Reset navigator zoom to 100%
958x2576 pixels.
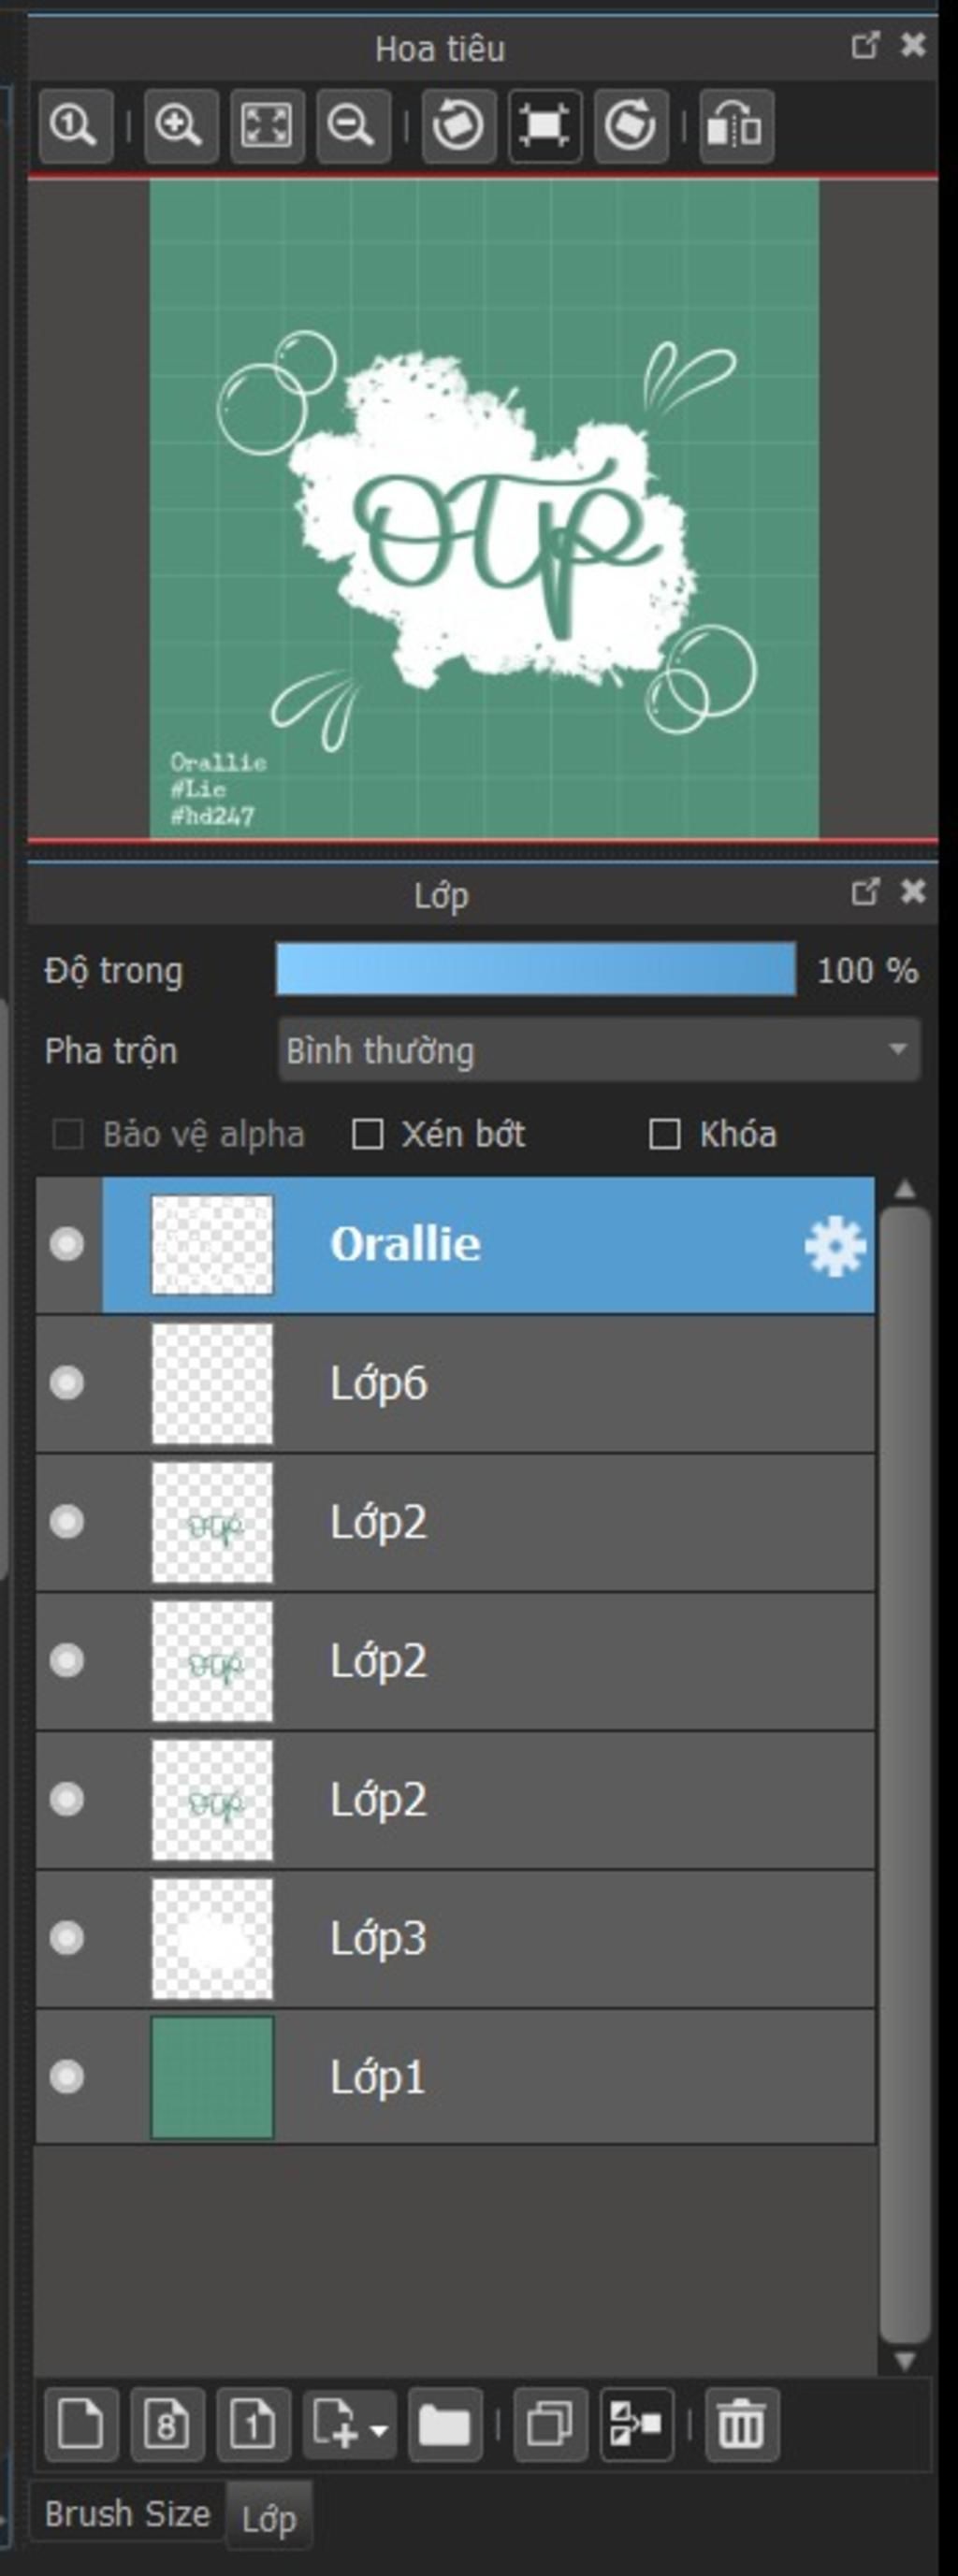click(76, 126)
